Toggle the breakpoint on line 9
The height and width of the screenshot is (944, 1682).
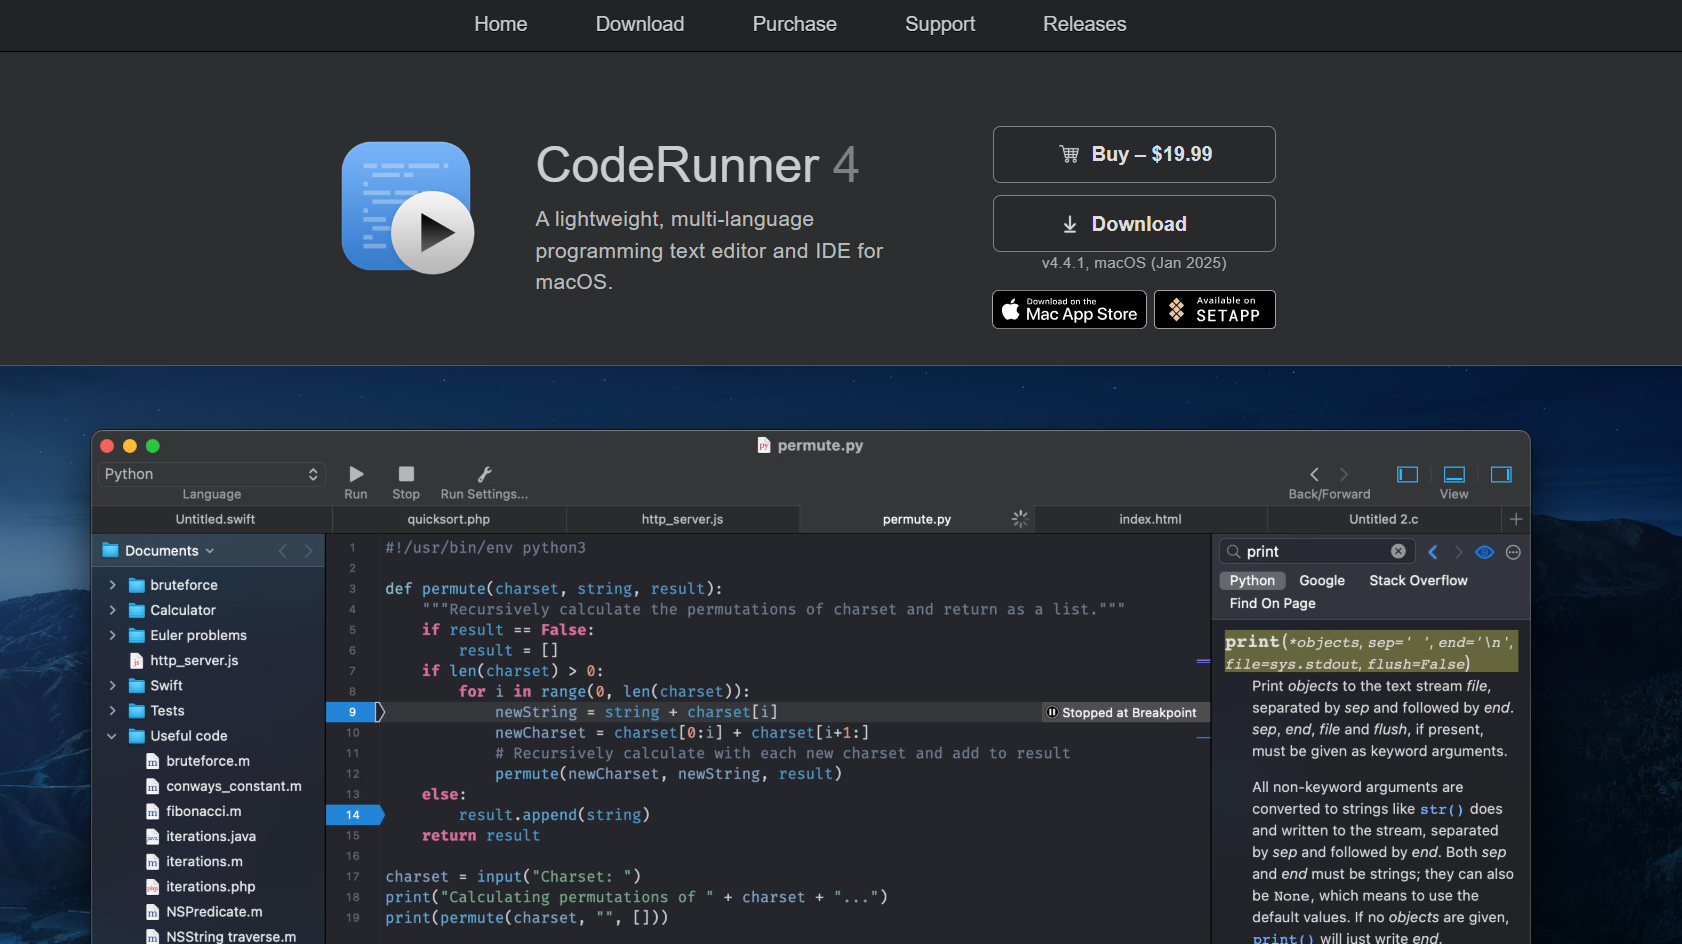pos(352,712)
